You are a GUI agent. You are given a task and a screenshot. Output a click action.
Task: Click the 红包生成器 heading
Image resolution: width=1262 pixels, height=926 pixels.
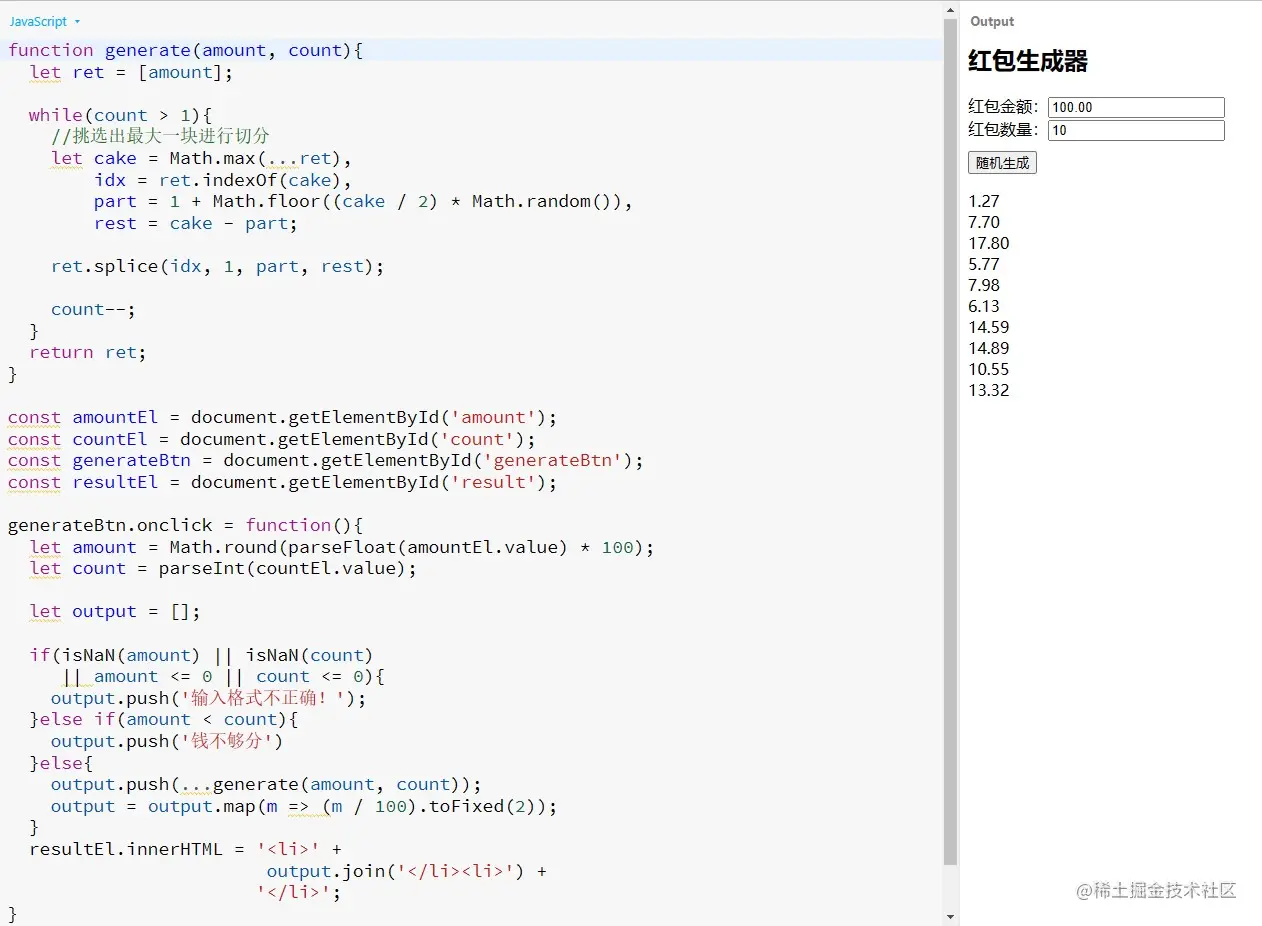pos(1027,61)
